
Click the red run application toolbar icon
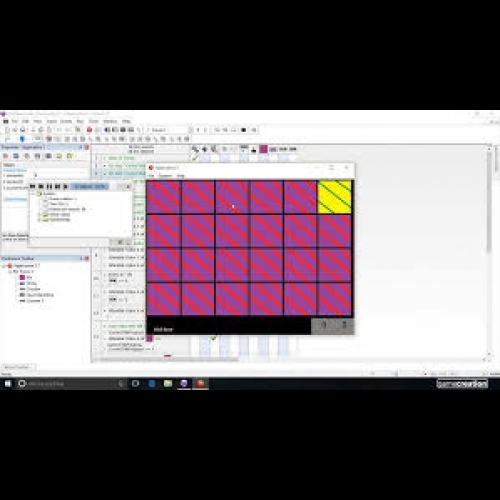click(89, 130)
